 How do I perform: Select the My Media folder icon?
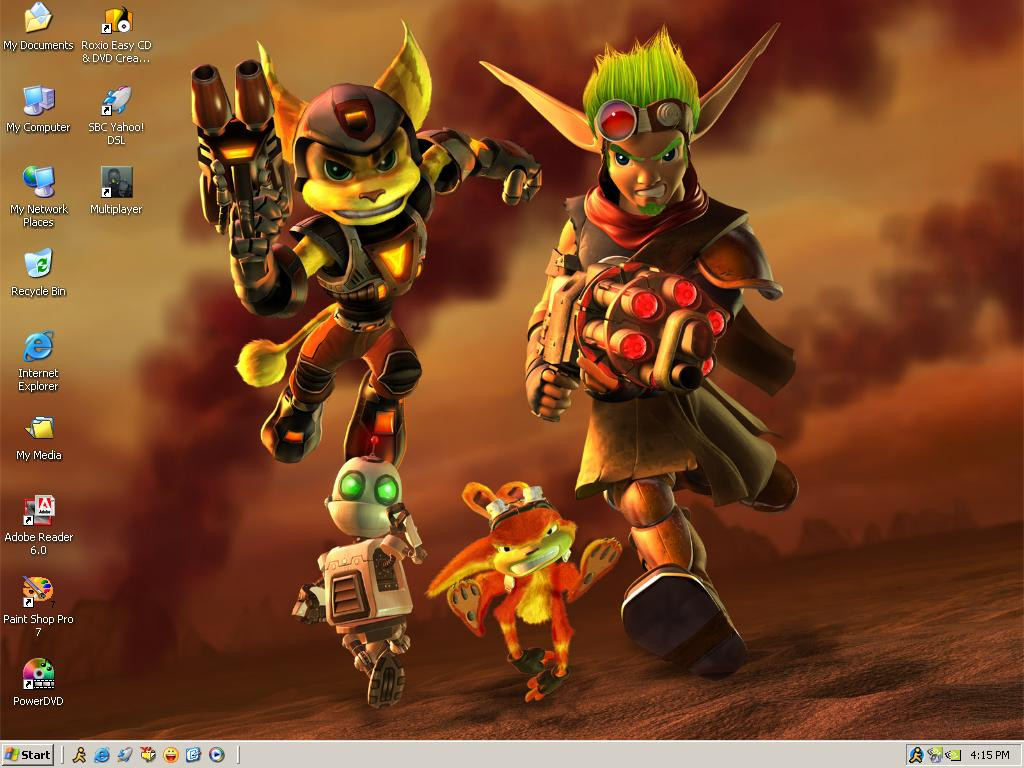coord(38,438)
